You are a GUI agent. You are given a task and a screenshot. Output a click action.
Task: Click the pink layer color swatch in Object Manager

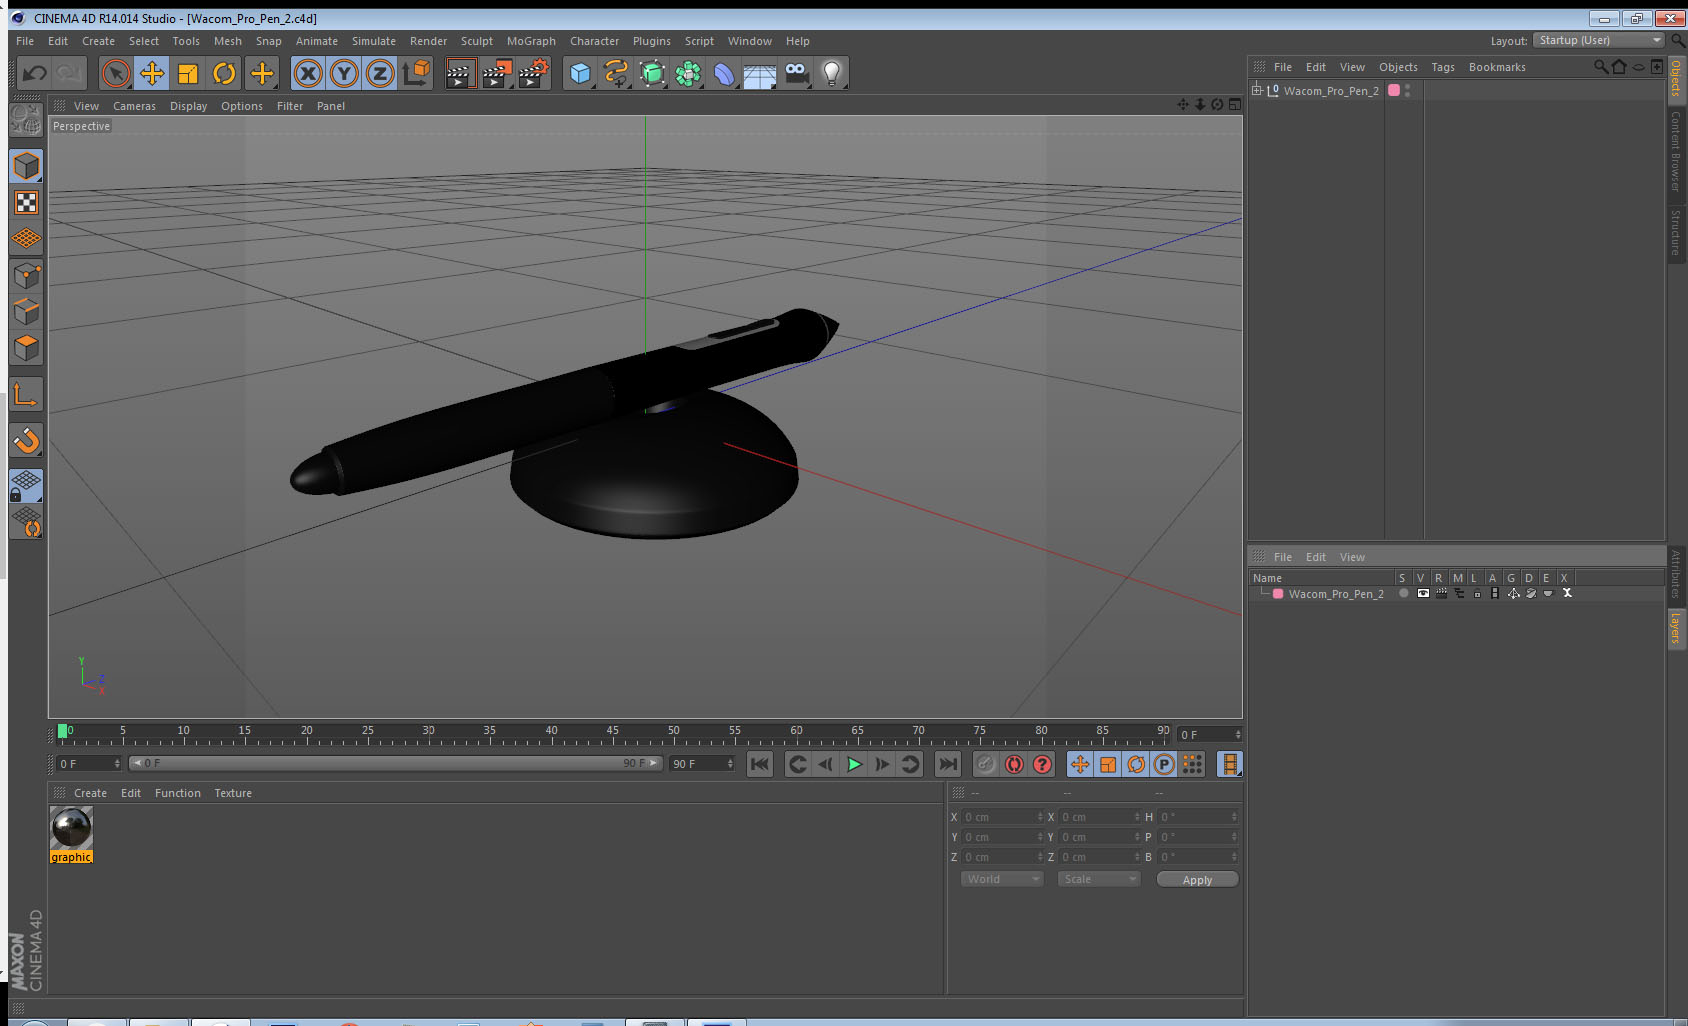1394,90
